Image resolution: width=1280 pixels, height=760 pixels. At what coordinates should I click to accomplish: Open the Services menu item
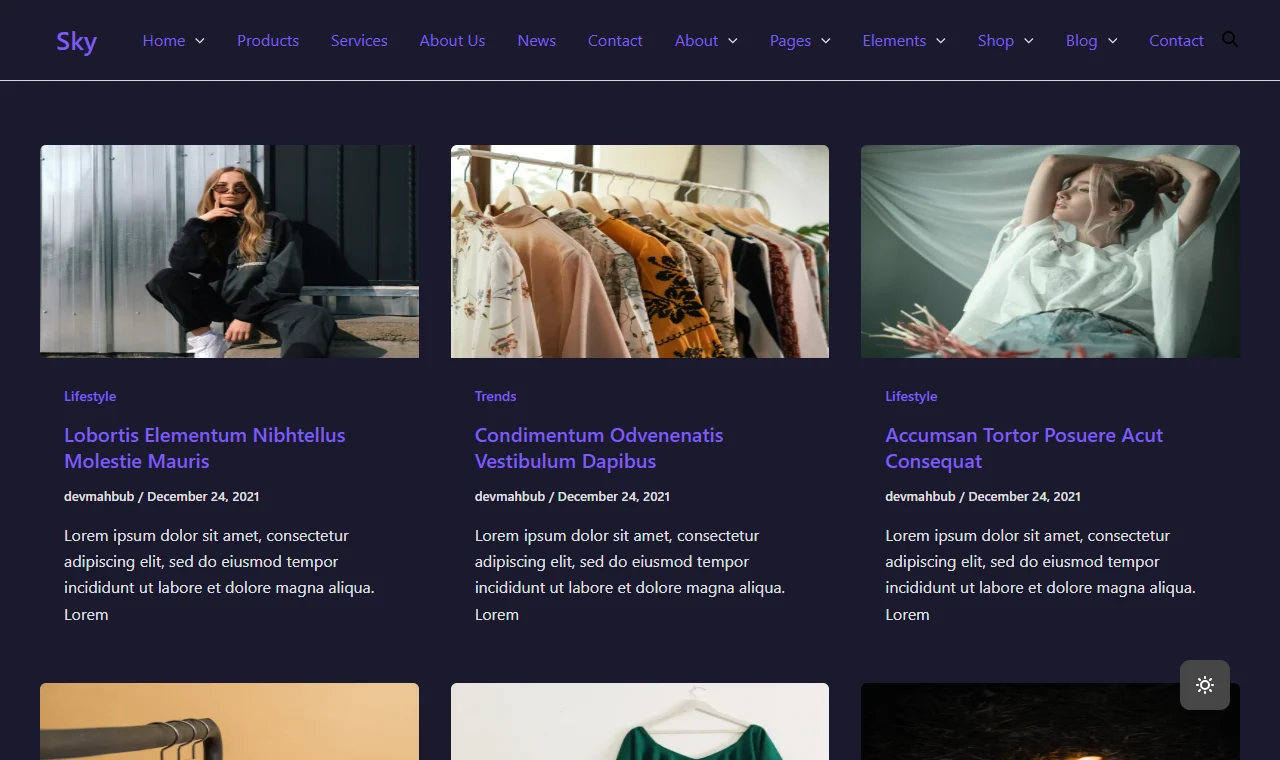coord(359,41)
